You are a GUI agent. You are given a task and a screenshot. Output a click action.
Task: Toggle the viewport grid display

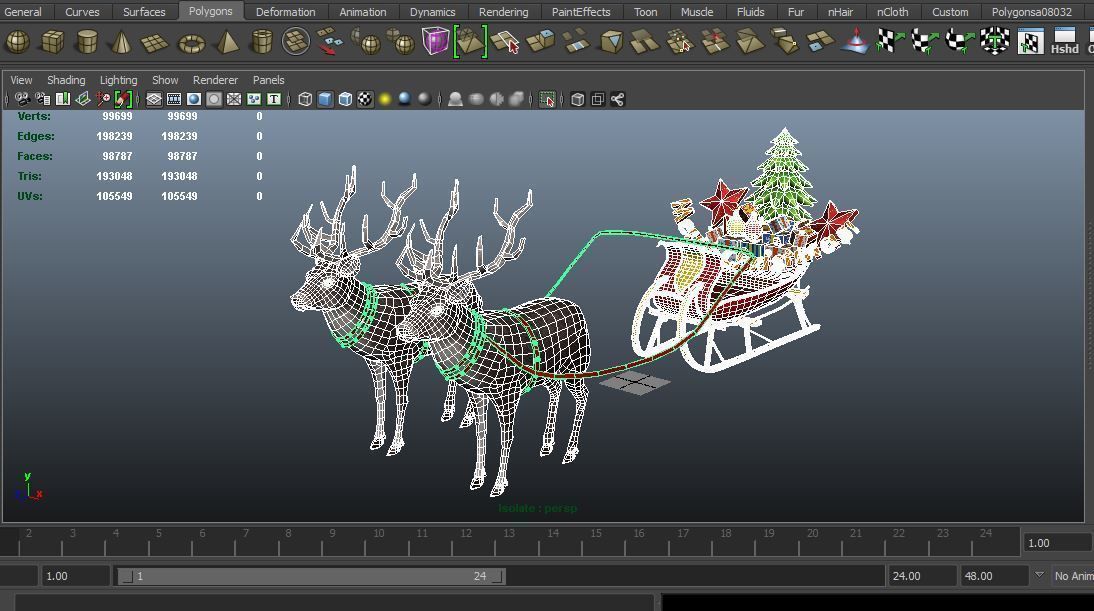pos(153,99)
